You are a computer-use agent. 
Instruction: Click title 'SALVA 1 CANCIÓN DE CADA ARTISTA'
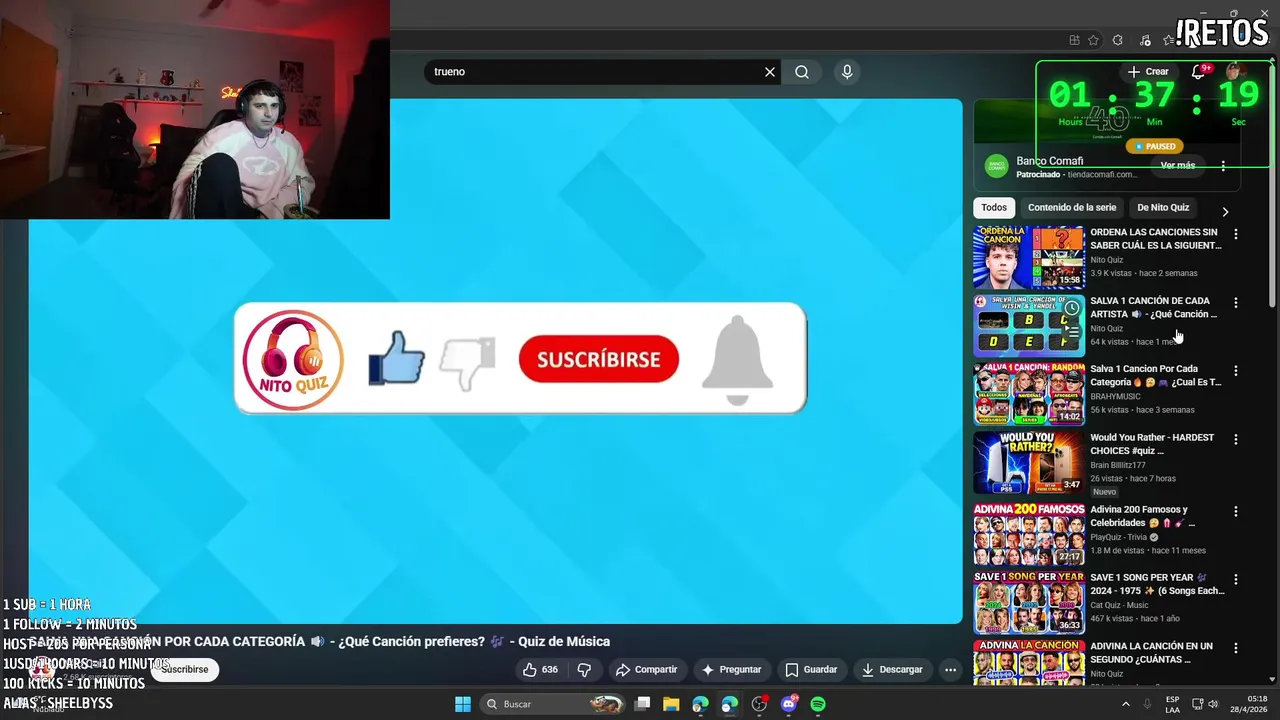[1153, 307]
